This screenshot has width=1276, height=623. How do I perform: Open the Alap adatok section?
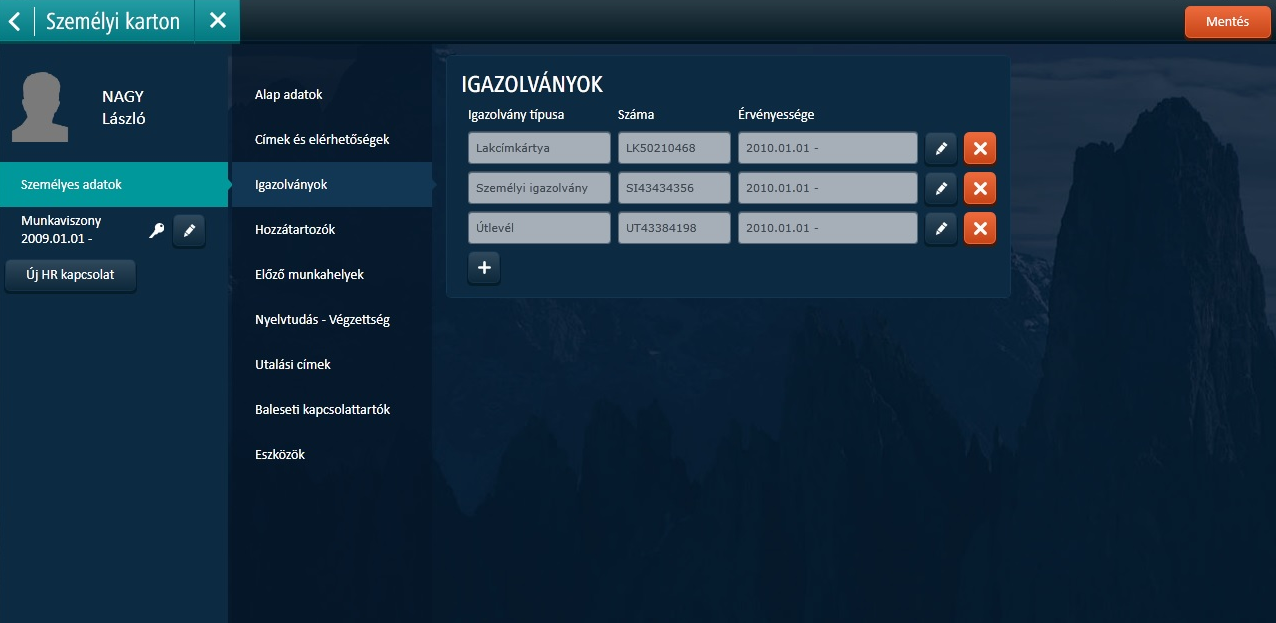click(289, 95)
